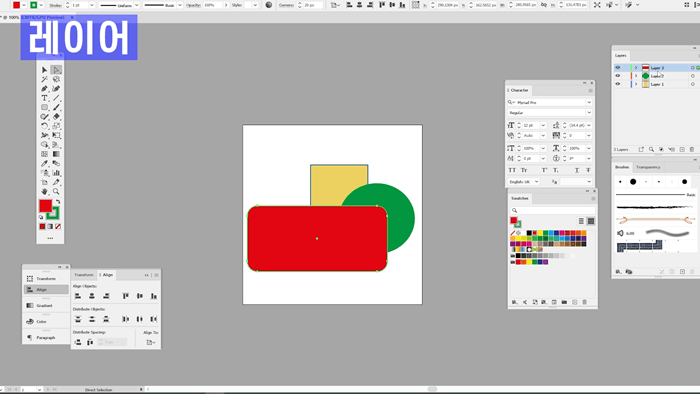This screenshot has width=700, height=394.
Task: Open the Swatches panel tab
Action: pyautogui.click(x=519, y=198)
